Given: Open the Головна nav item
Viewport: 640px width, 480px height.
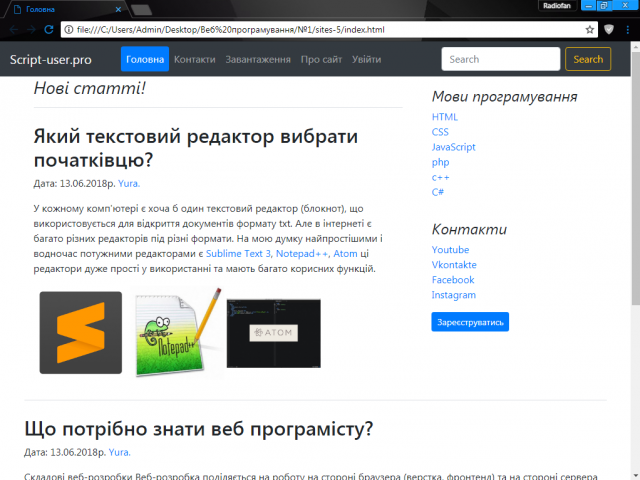Looking at the screenshot, I should click(145, 59).
